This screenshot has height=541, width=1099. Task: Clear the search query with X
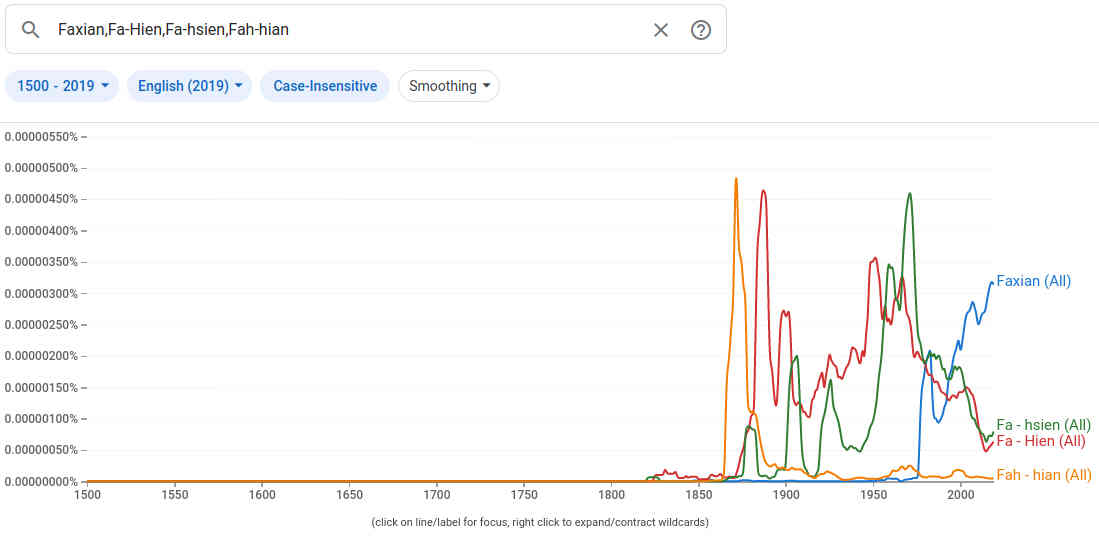[x=661, y=30]
